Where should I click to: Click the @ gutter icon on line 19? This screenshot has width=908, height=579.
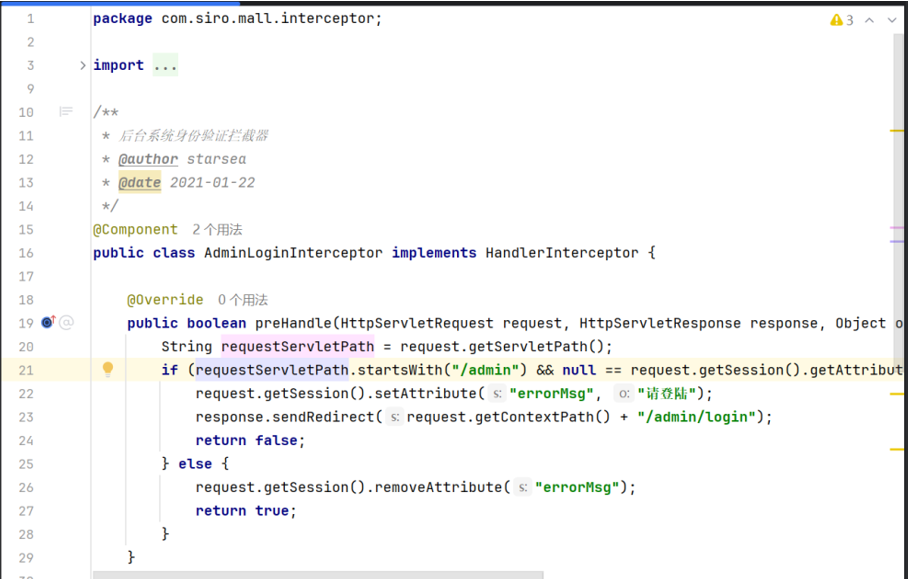pyautogui.click(x=66, y=322)
